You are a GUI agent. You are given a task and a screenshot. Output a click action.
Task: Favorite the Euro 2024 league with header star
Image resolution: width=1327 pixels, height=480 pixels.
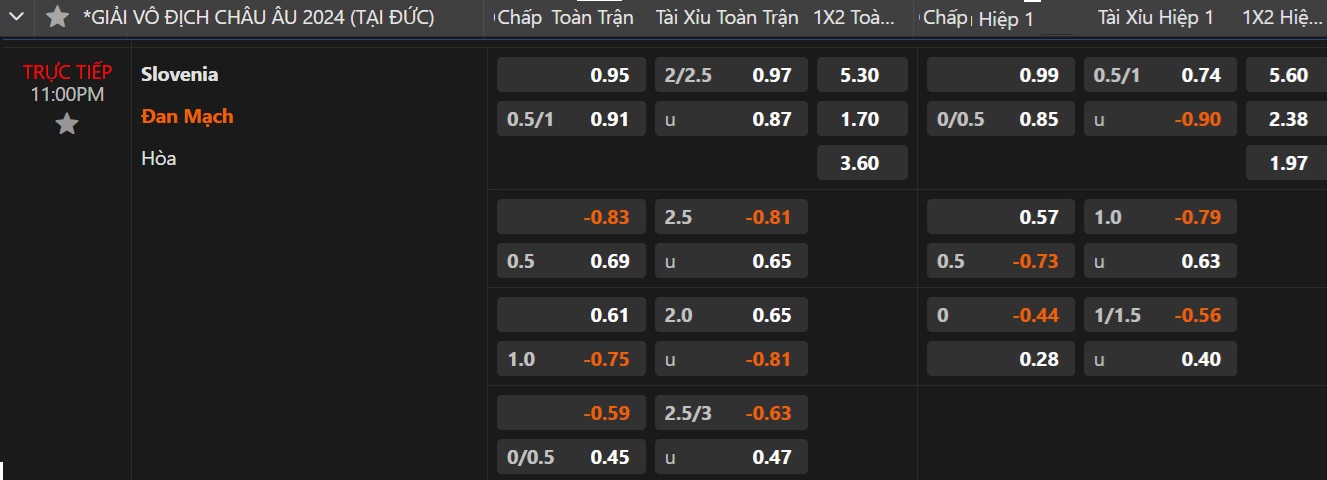[58, 17]
